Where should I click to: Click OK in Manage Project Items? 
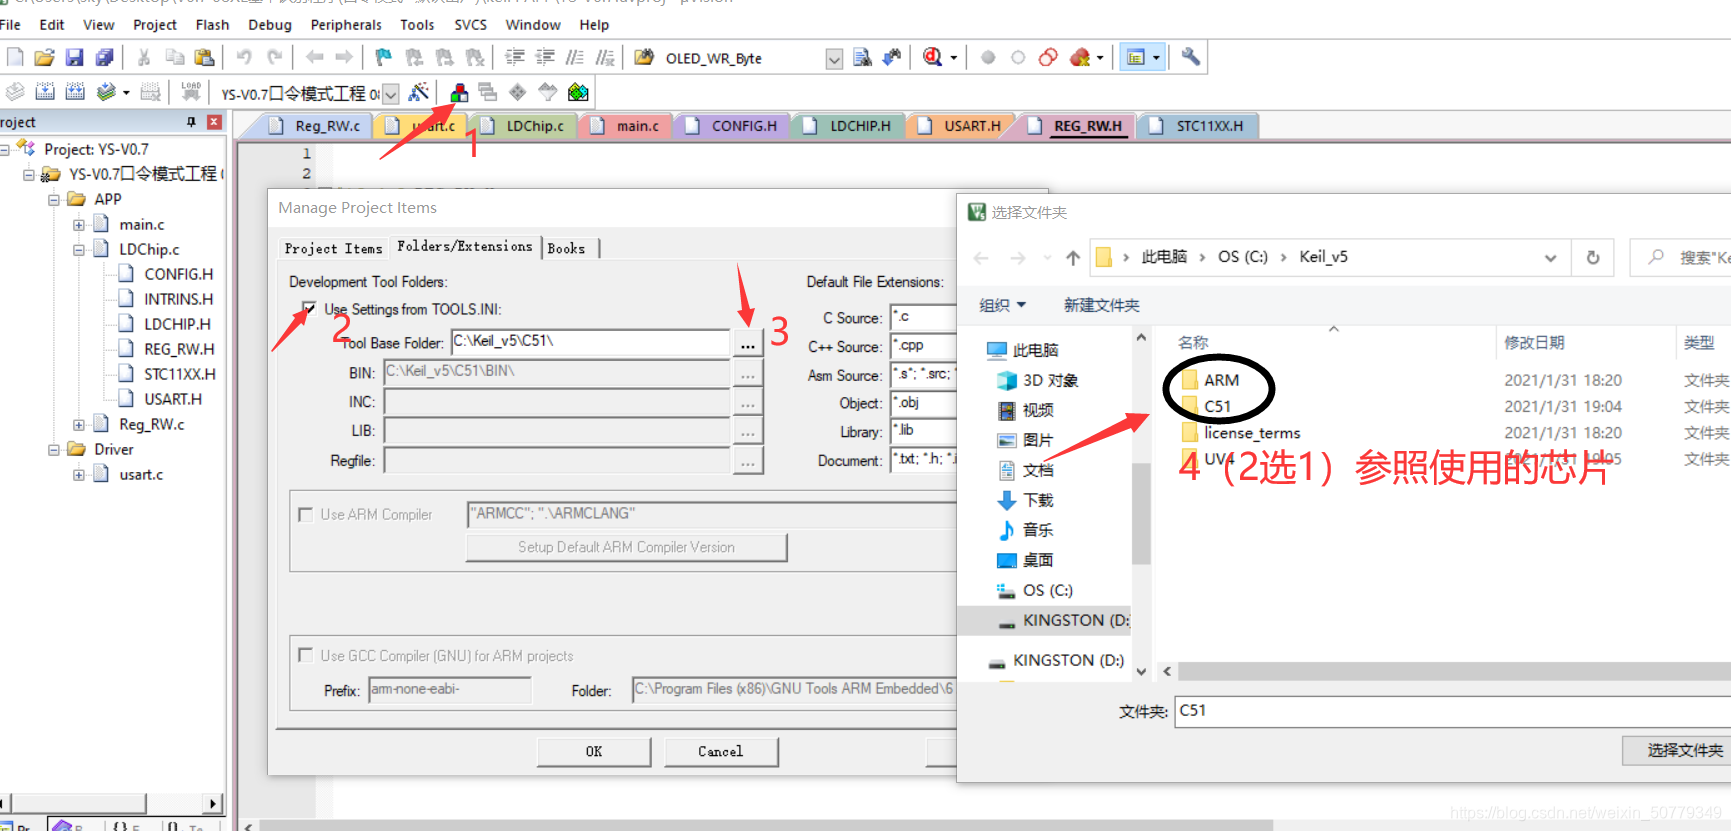(x=594, y=751)
